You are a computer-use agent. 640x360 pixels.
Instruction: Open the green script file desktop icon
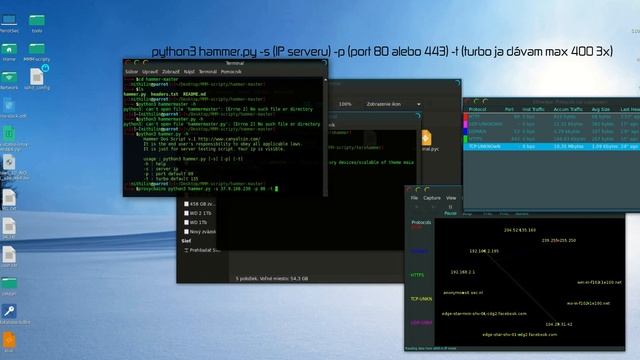(x=9, y=138)
